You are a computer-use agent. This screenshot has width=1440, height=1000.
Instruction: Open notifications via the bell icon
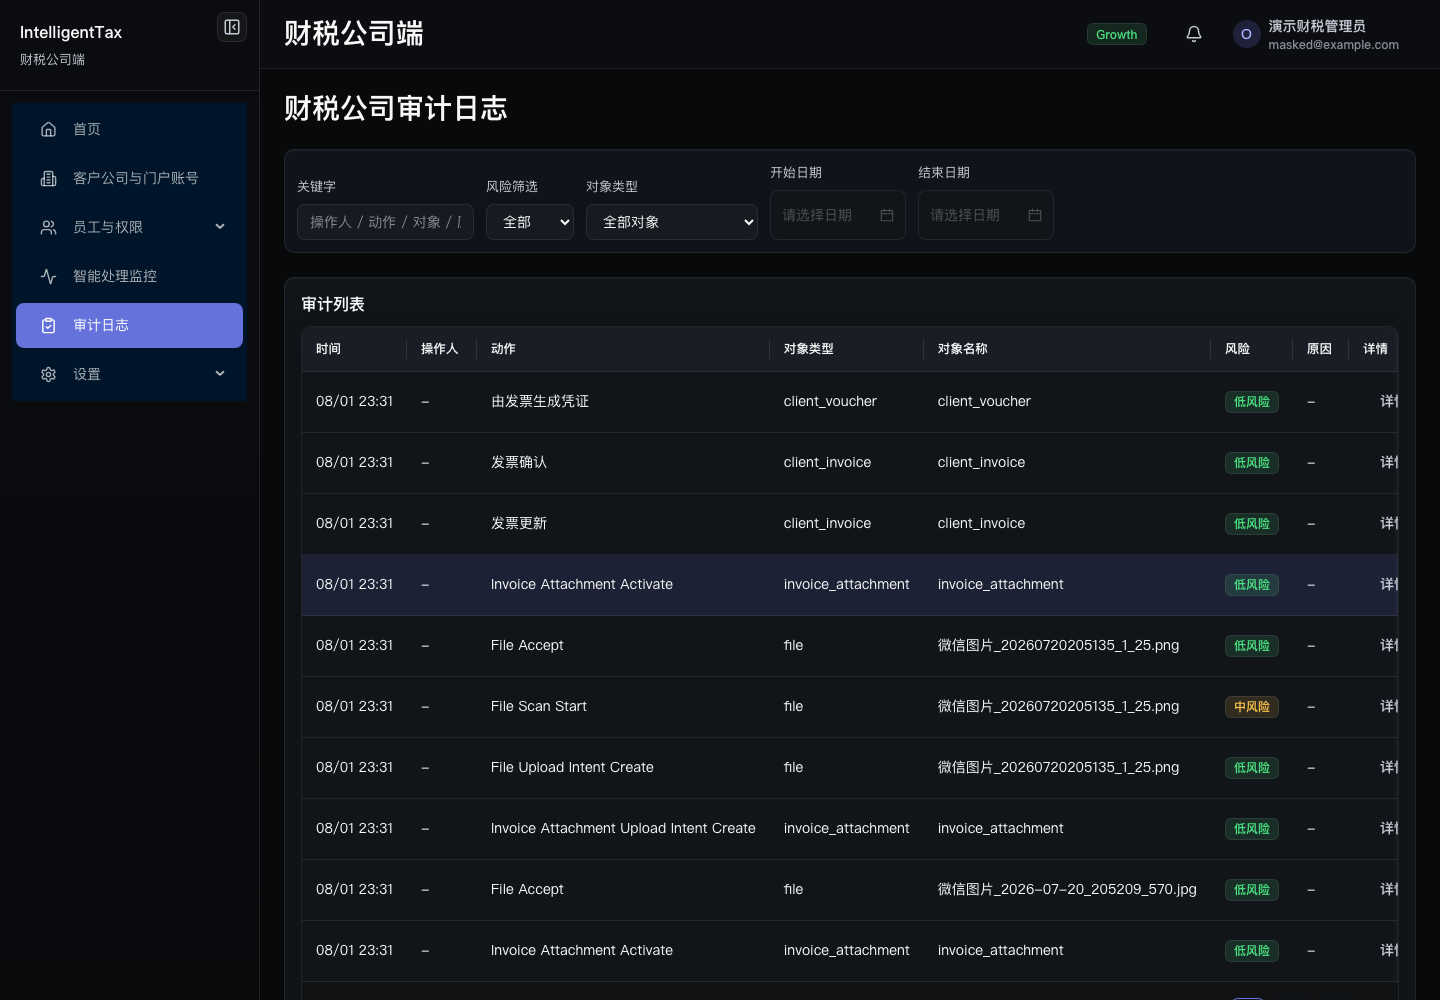tap(1194, 34)
